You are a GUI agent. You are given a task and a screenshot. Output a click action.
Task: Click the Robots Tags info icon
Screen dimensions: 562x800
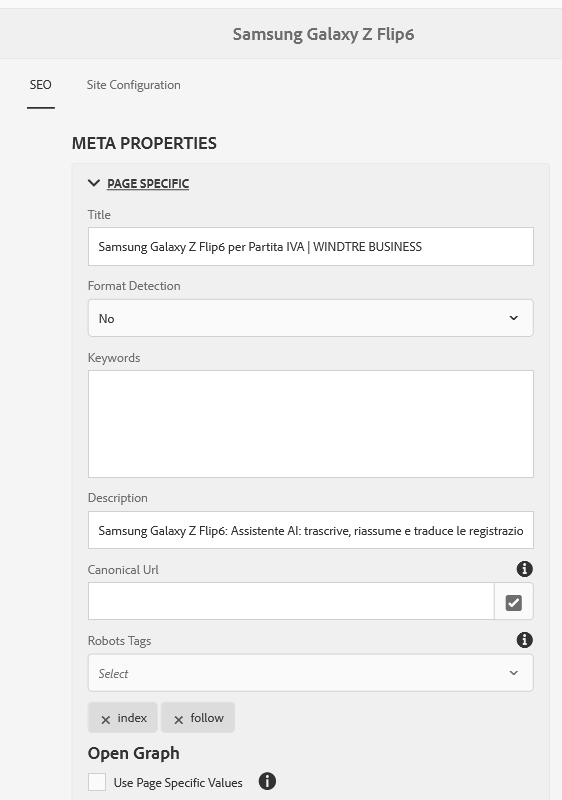click(524, 640)
